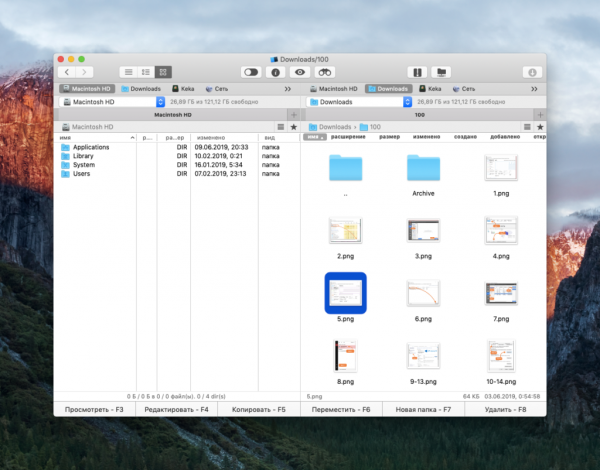Click the Quick Look eye icon
The image size is (600, 470).
coord(300,72)
